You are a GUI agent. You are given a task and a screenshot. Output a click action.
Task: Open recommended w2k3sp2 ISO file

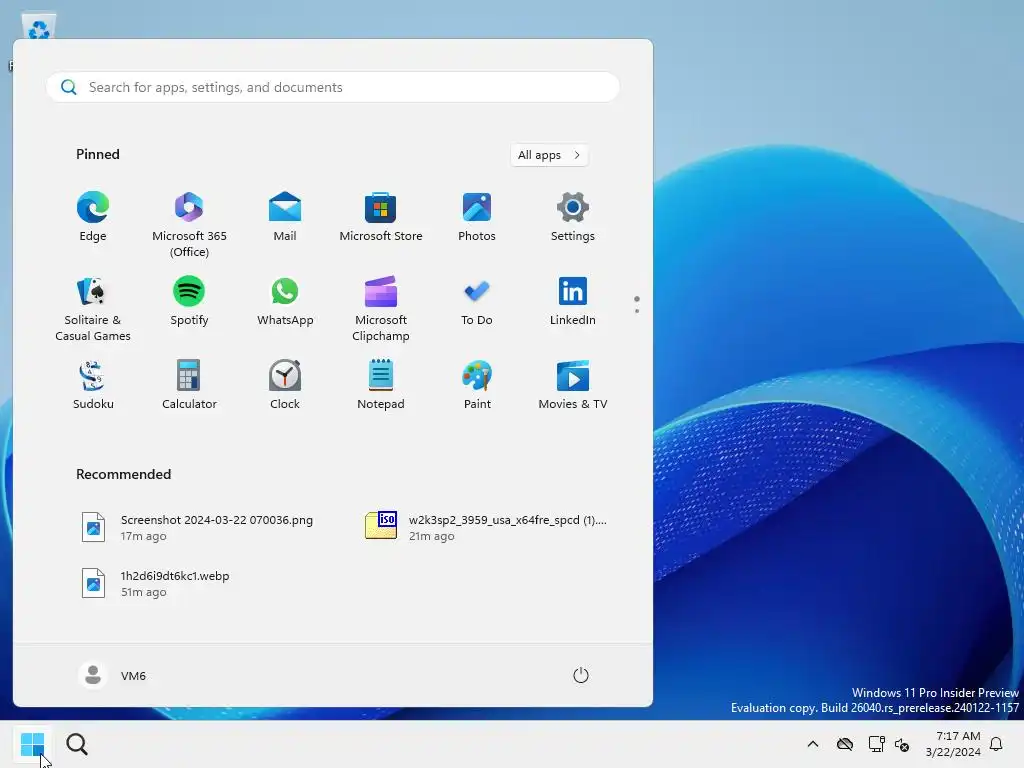click(487, 528)
